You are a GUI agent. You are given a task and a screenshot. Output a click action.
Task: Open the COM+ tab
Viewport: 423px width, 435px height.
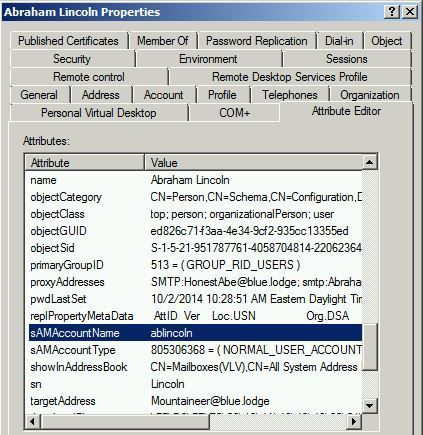(235, 113)
